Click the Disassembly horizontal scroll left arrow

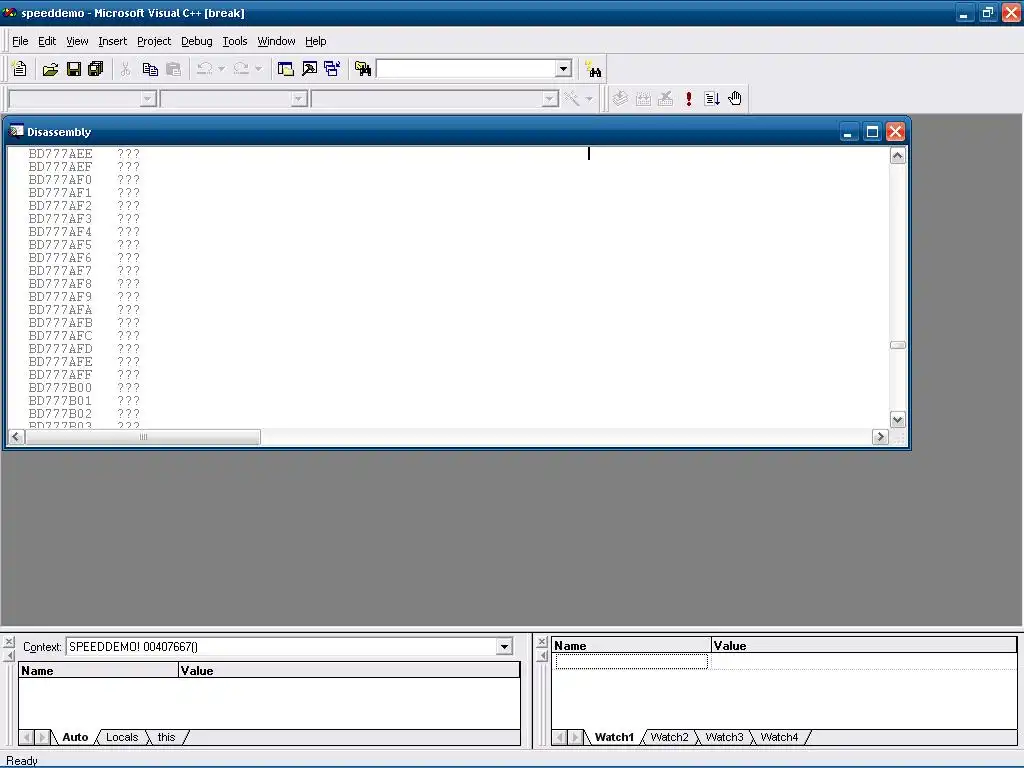click(16, 437)
